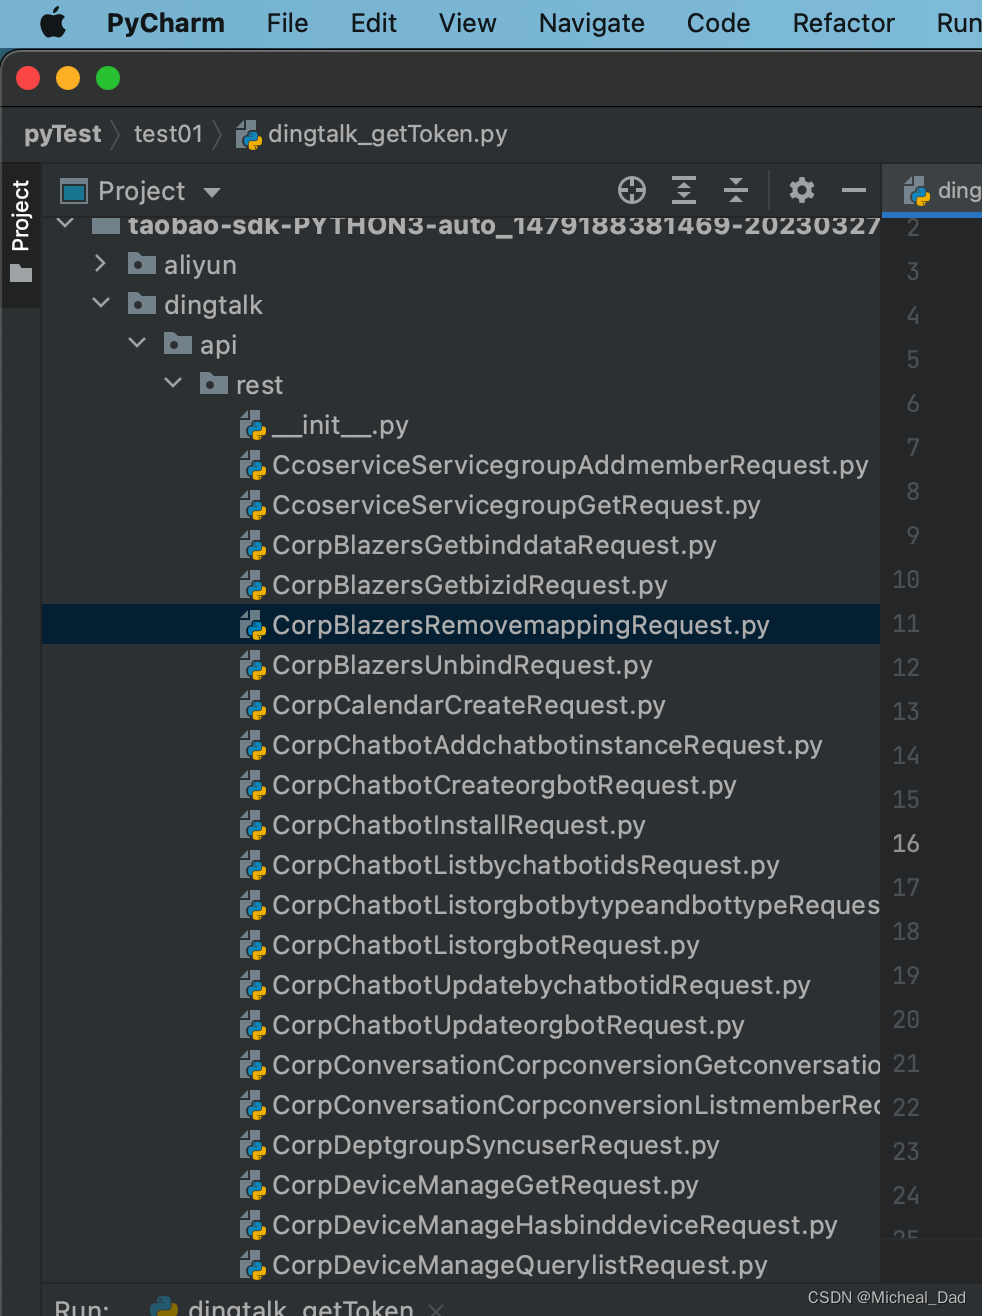The height and width of the screenshot is (1316, 982).
Task: Select the CorpChatbotListorgbotbytypeandbottypeRequest file
Action: click(575, 905)
